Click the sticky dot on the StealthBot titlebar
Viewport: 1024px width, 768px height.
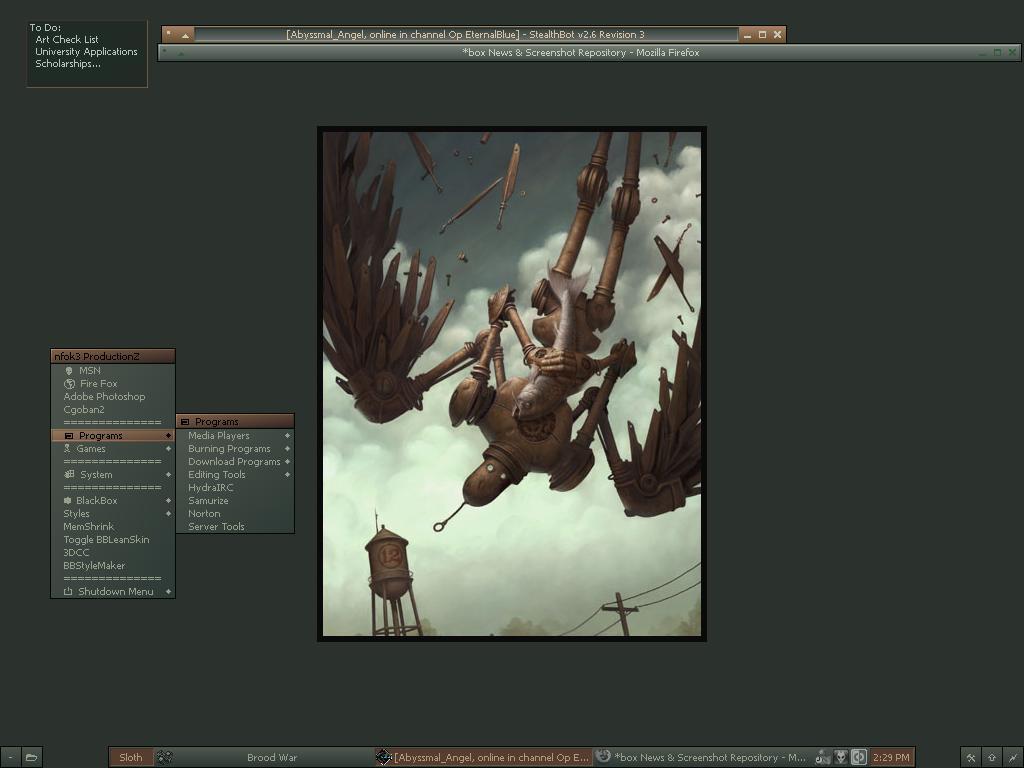pyautogui.click(x=169, y=33)
